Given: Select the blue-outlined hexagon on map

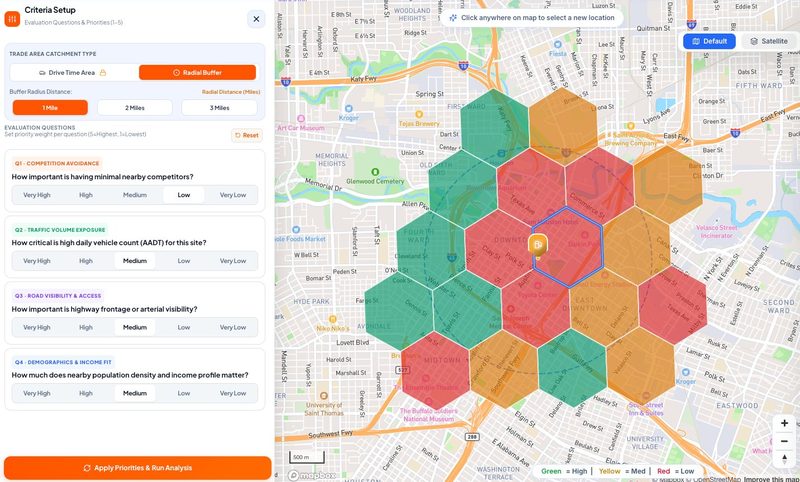Looking at the screenshot, I should (x=568, y=247).
